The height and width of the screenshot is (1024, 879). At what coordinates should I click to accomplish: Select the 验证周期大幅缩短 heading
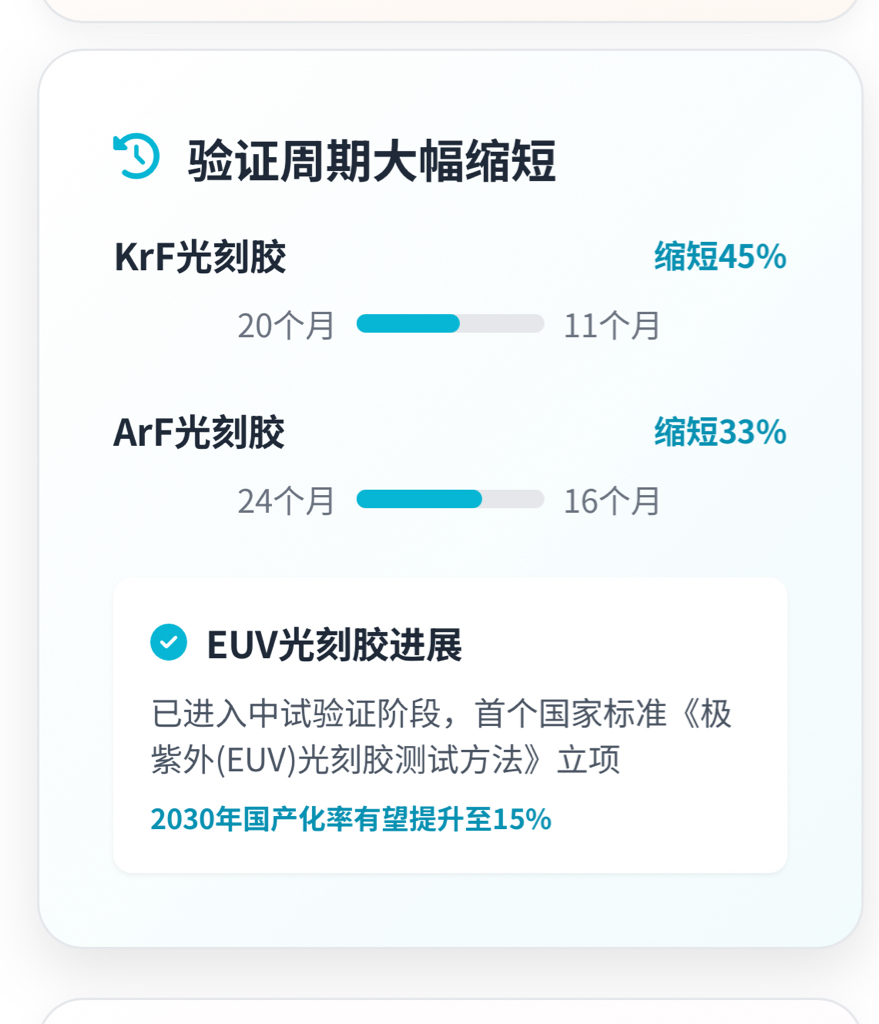tap(372, 161)
